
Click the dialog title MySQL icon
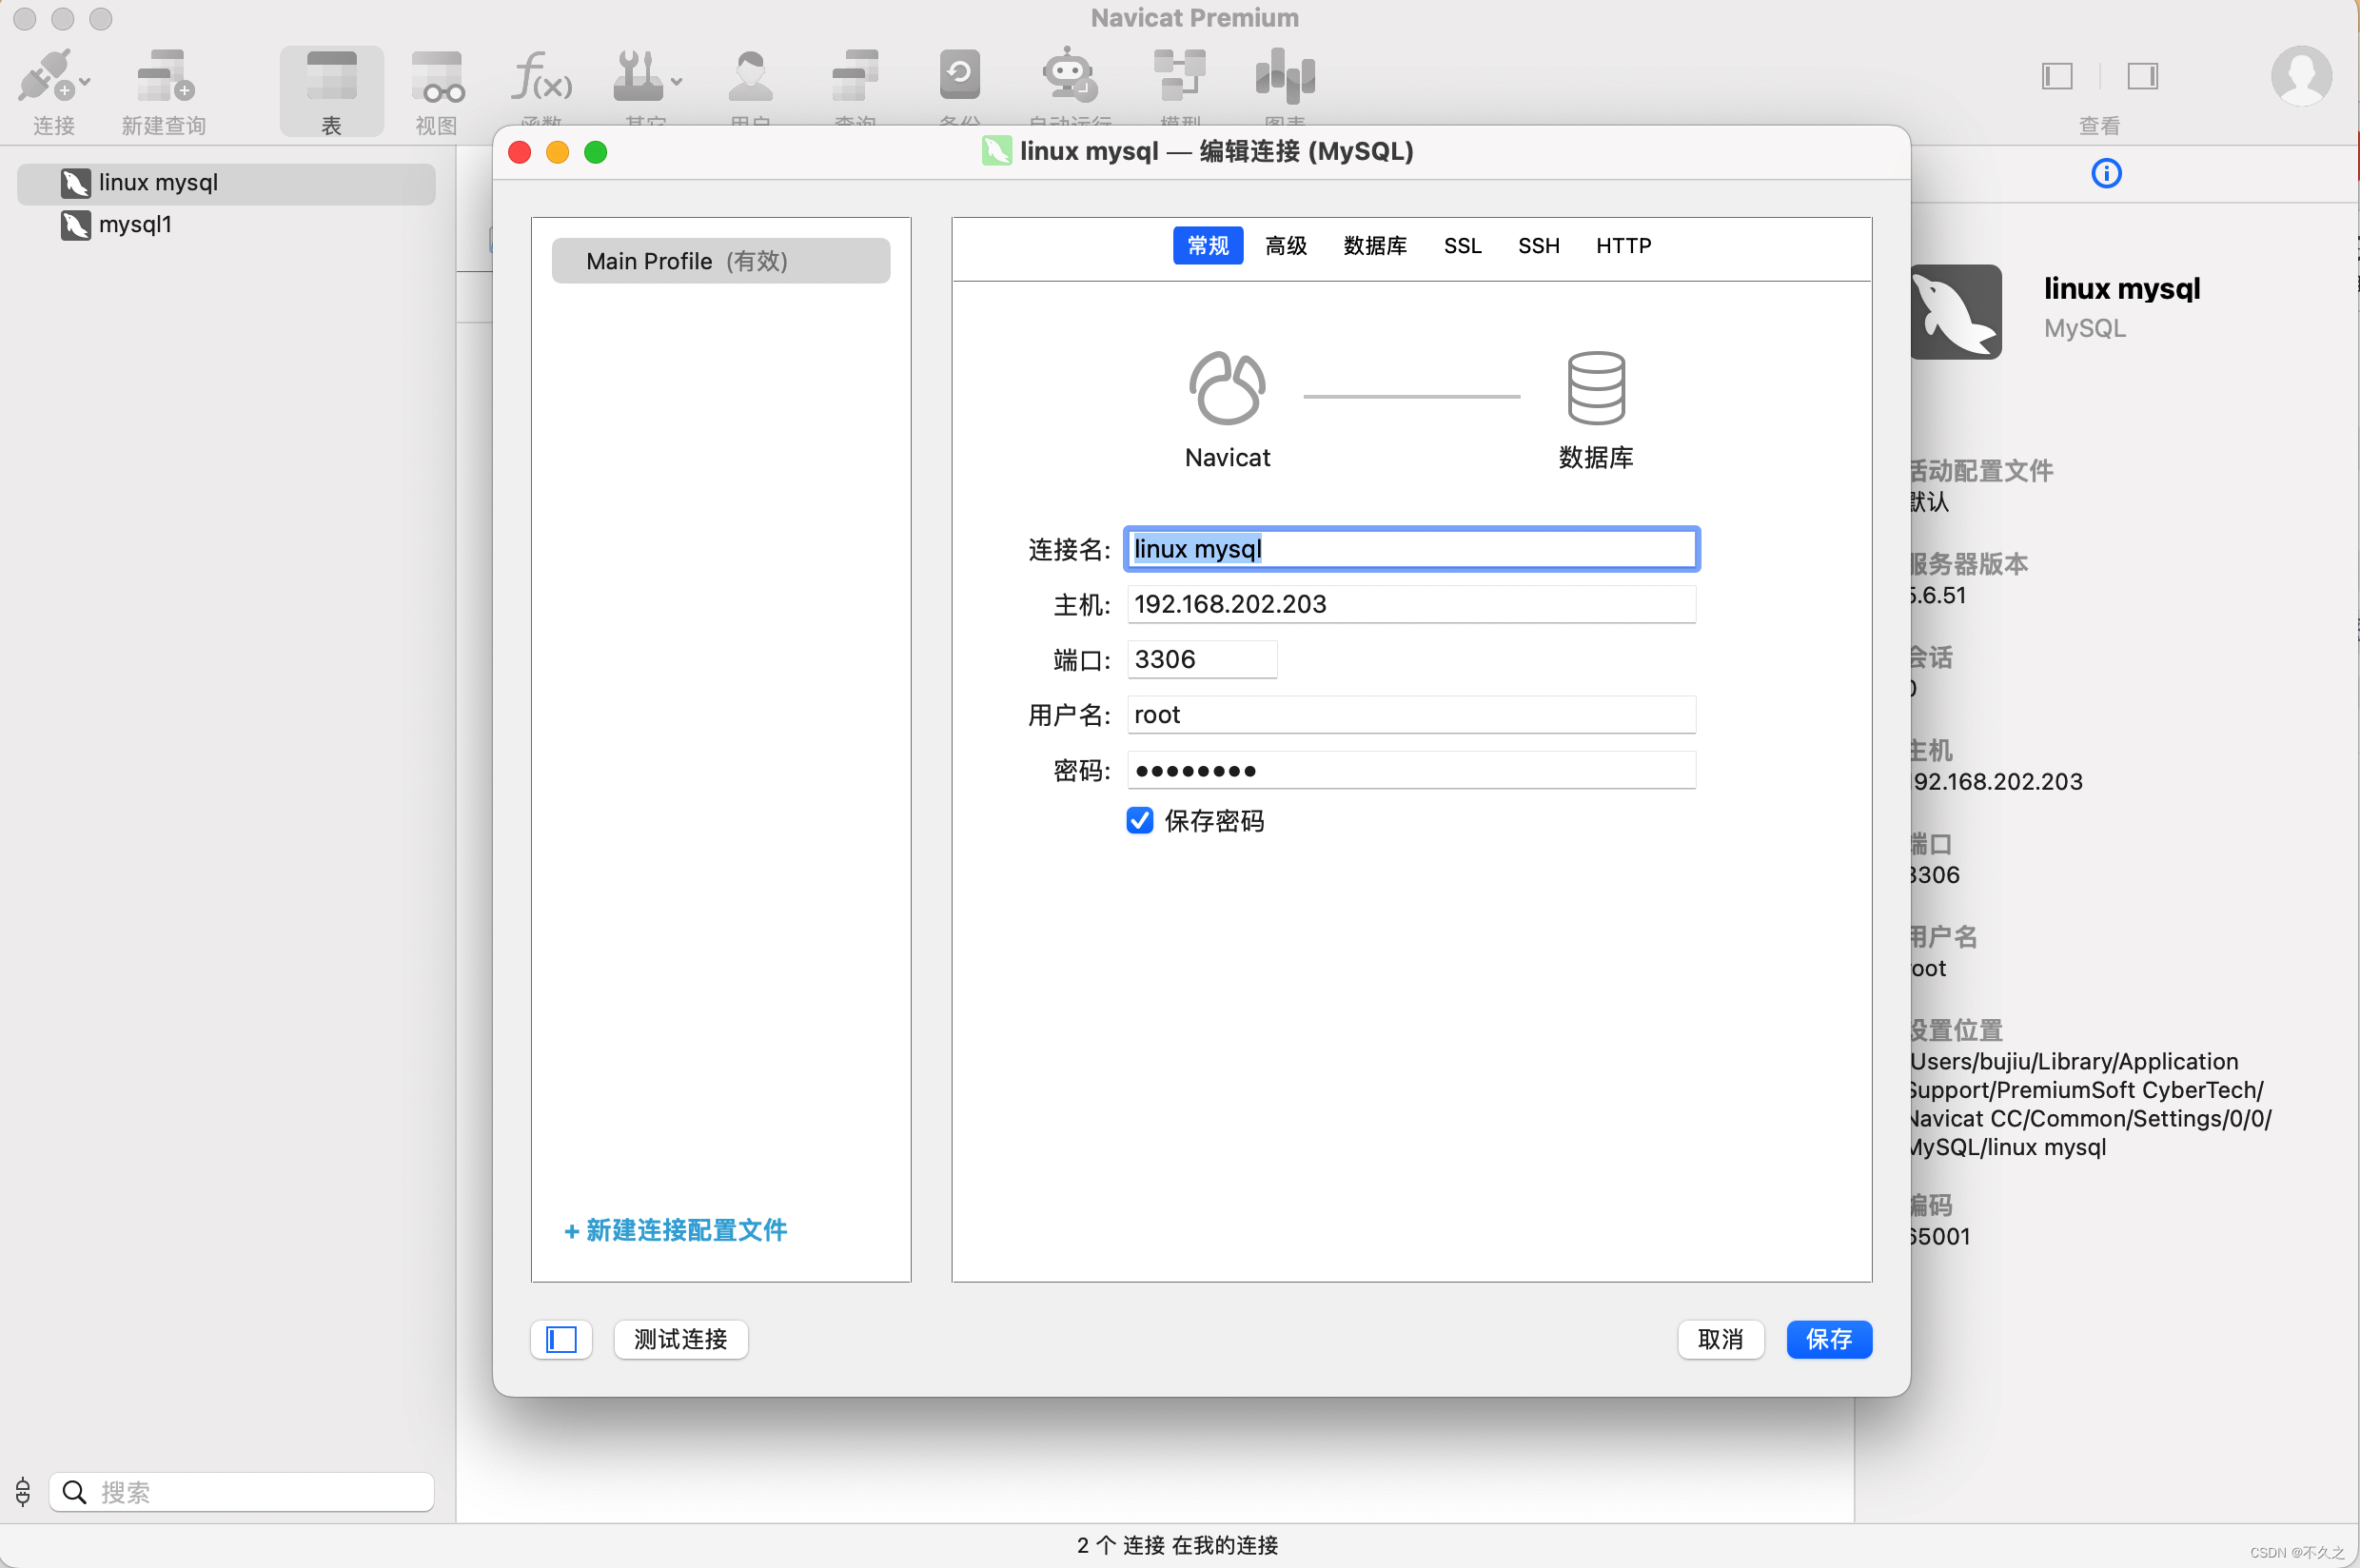click(996, 151)
